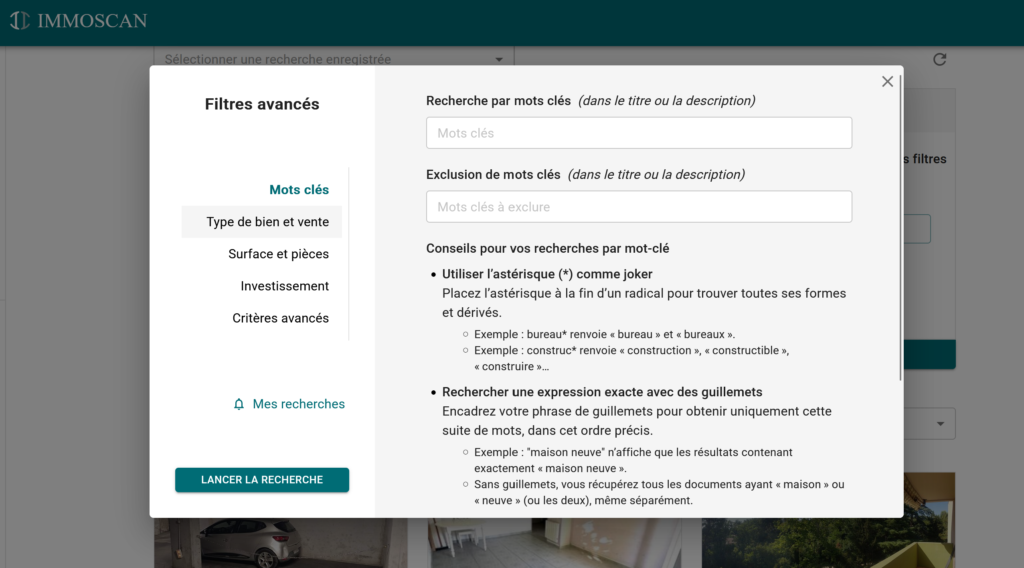Open the Type de bien et vente section
This screenshot has width=1024, height=568.
pos(262,222)
